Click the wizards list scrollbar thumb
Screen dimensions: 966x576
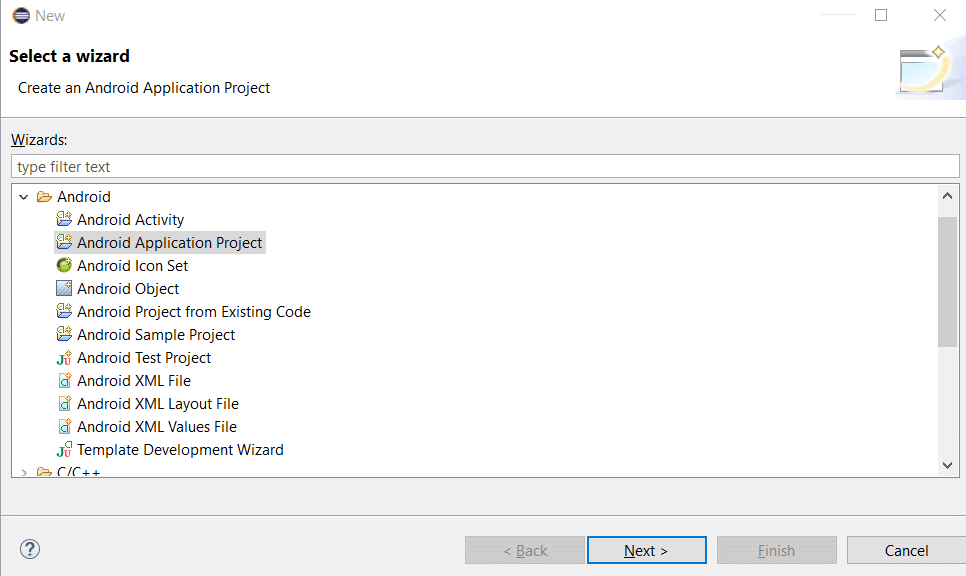(948, 282)
